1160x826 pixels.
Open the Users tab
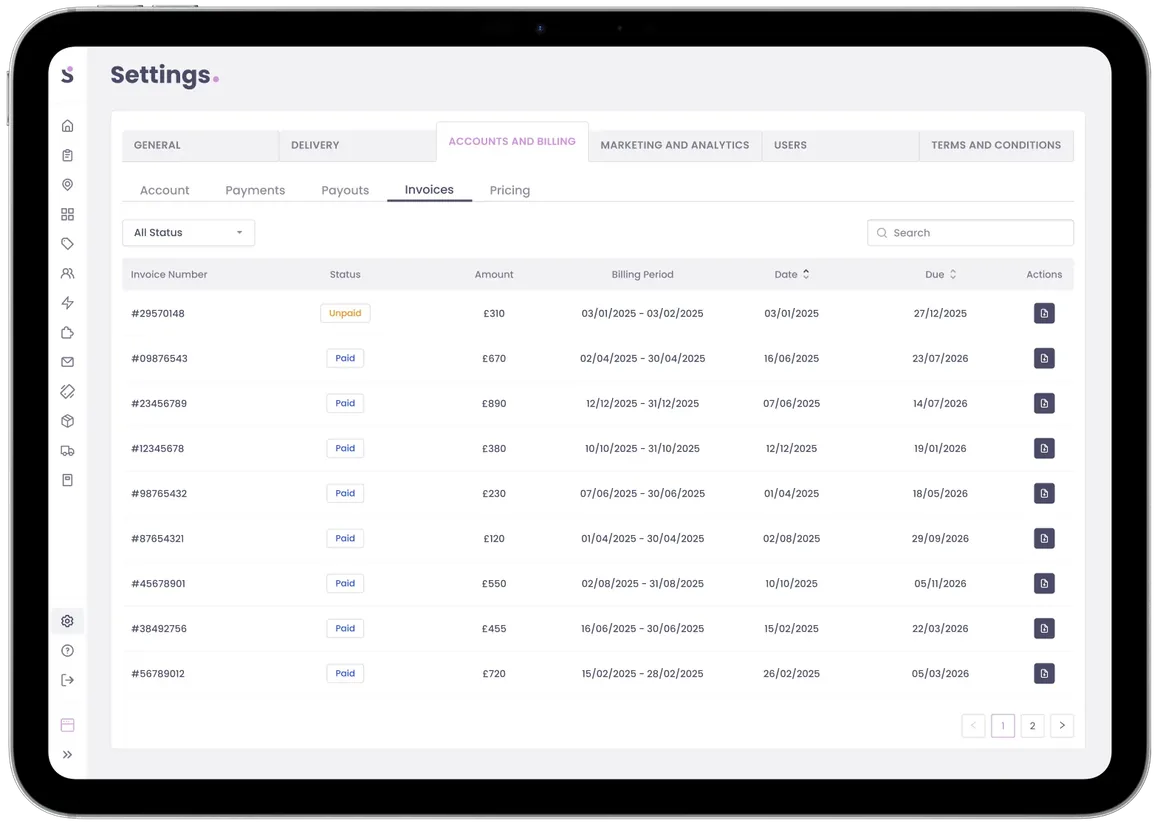840,146
